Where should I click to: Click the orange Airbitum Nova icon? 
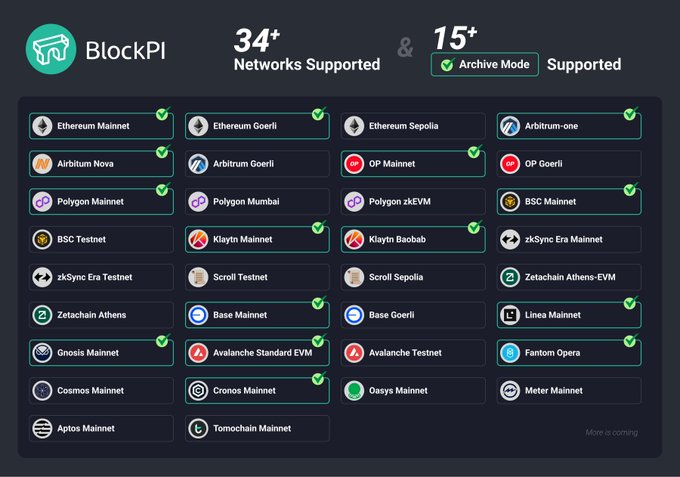[42, 164]
